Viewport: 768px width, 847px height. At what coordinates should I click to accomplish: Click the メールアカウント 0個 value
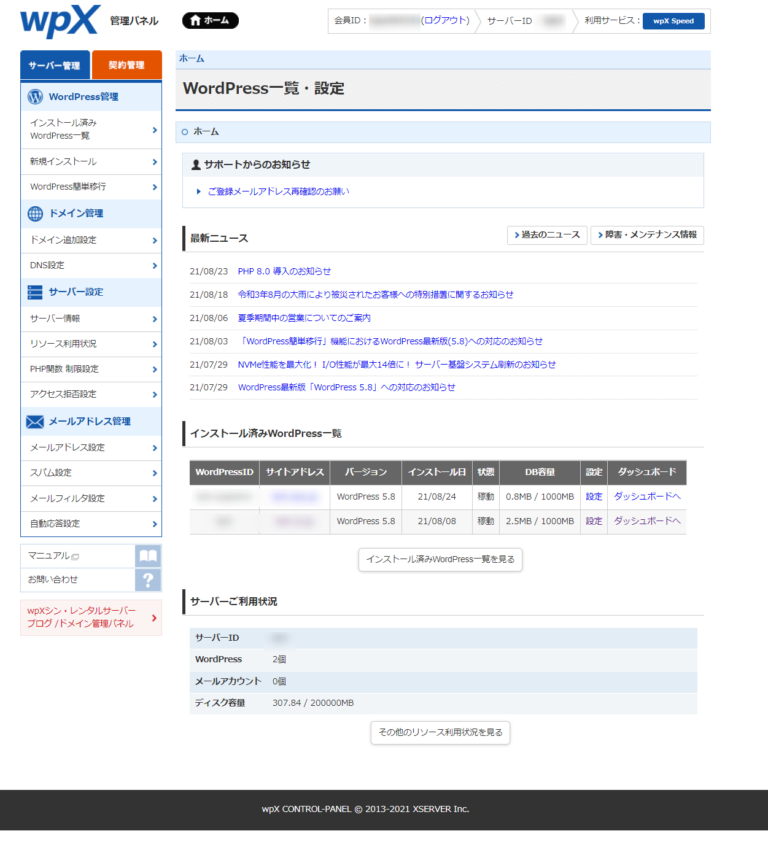tap(279, 682)
